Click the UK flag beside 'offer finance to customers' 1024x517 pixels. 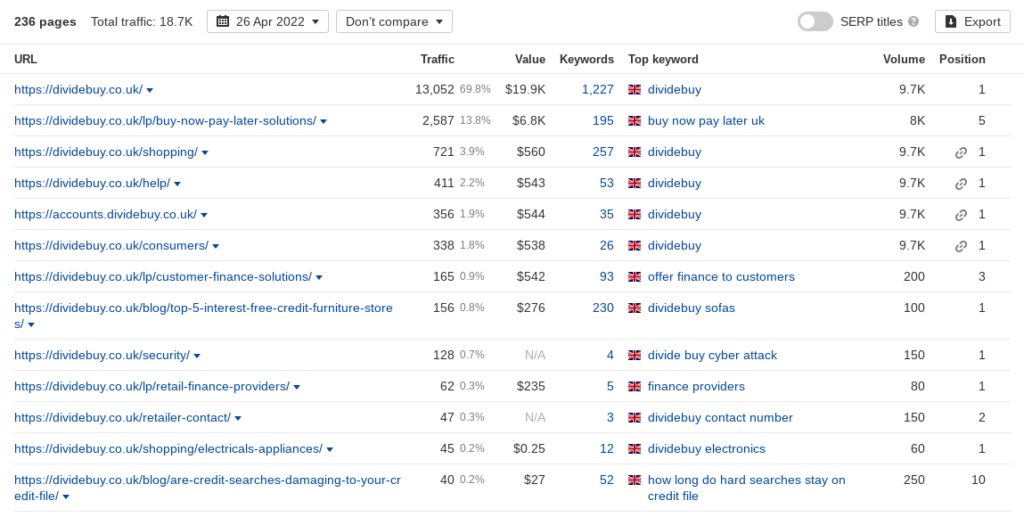point(634,277)
